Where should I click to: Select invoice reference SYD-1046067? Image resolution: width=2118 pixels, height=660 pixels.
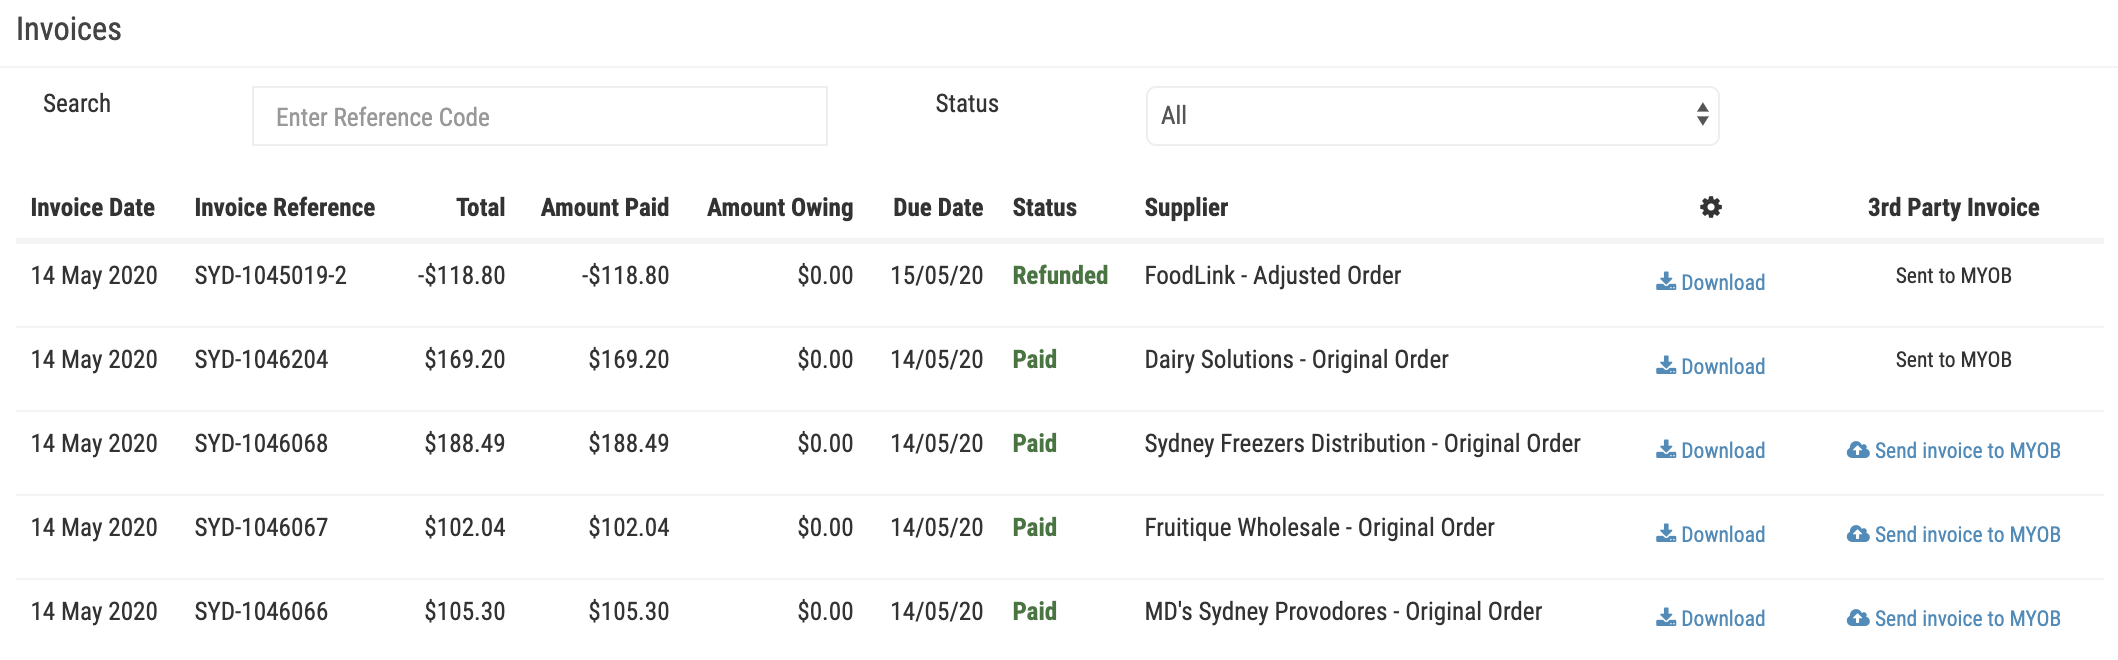click(x=261, y=527)
